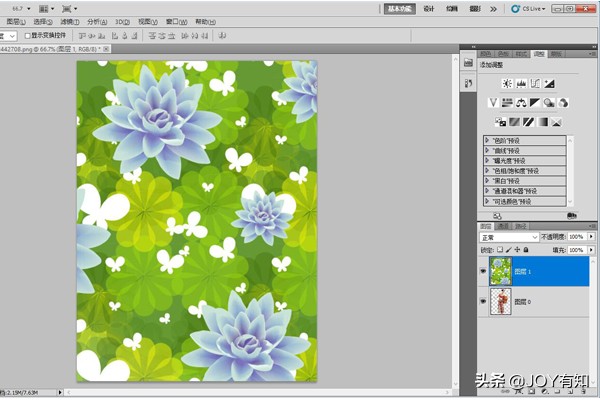Hide 图层 1 using its eye icon
The height and width of the screenshot is (400, 600).
(483, 271)
